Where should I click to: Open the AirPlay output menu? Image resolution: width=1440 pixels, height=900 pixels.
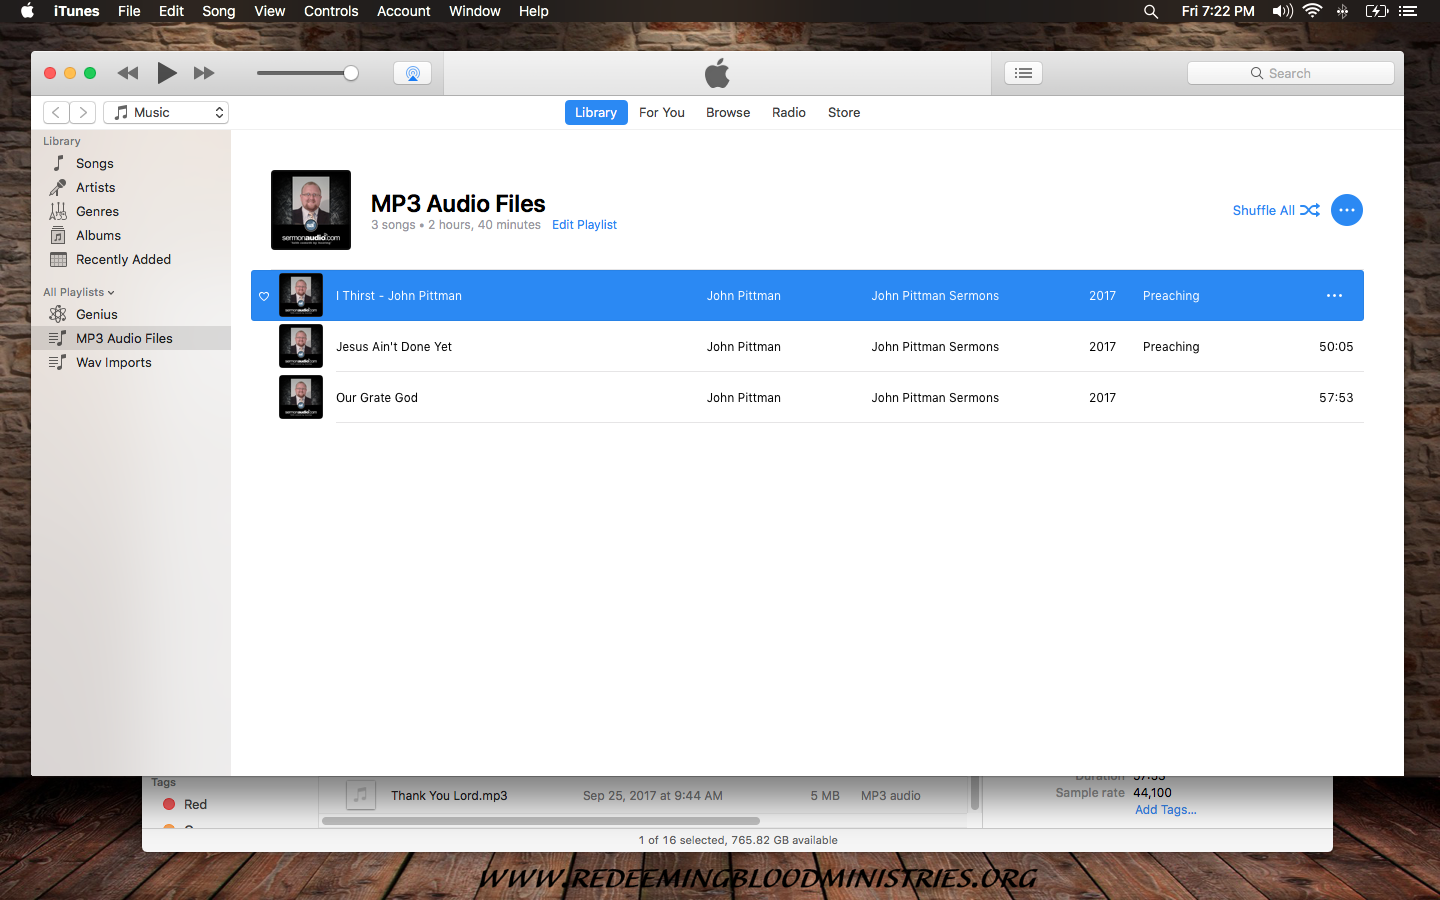coord(413,73)
